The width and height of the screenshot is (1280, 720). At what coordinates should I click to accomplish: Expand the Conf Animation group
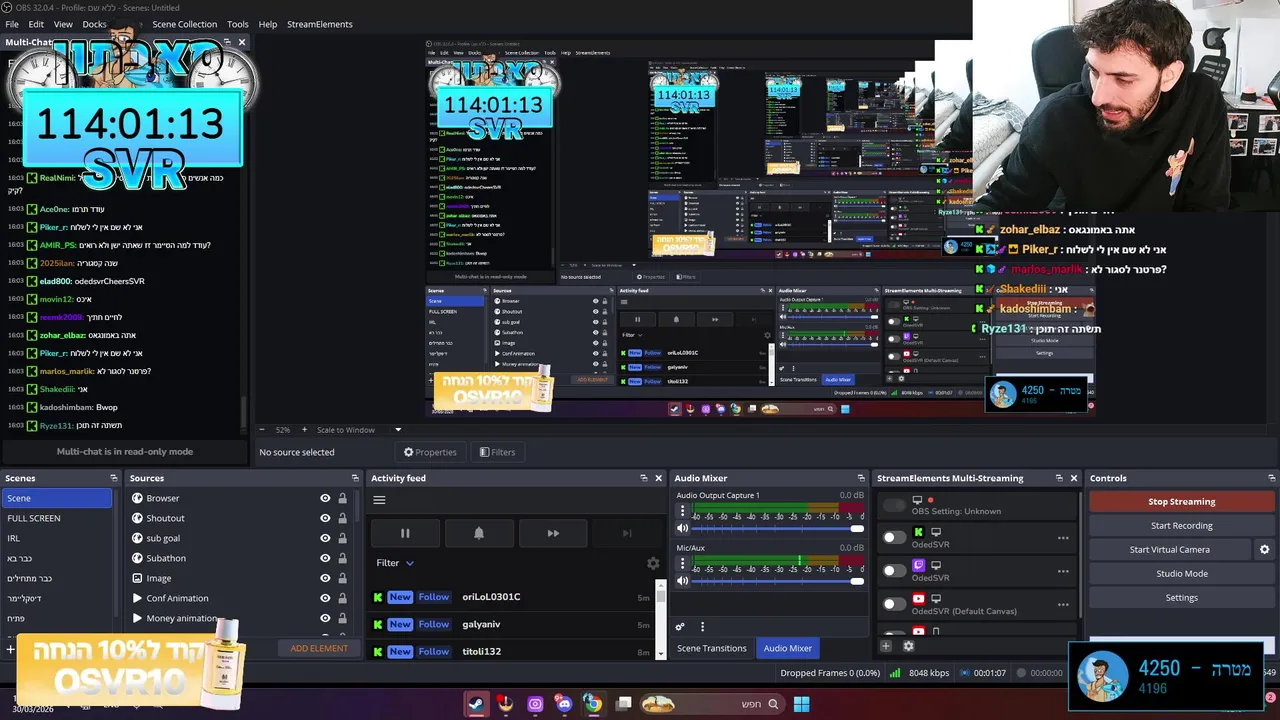[137, 598]
